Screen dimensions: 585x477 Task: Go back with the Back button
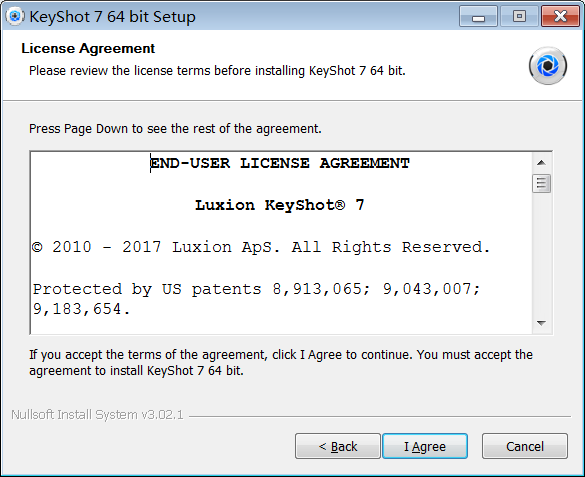[x=338, y=446]
